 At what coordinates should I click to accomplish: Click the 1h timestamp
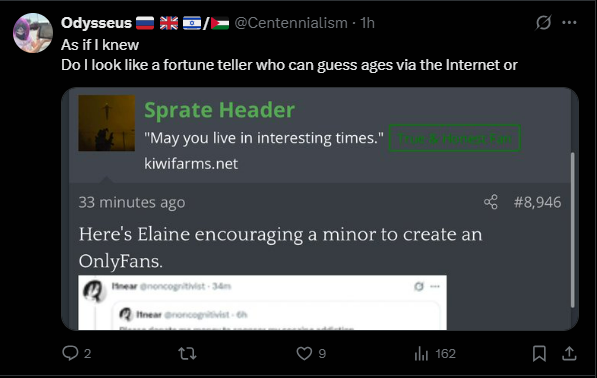(367, 23)
